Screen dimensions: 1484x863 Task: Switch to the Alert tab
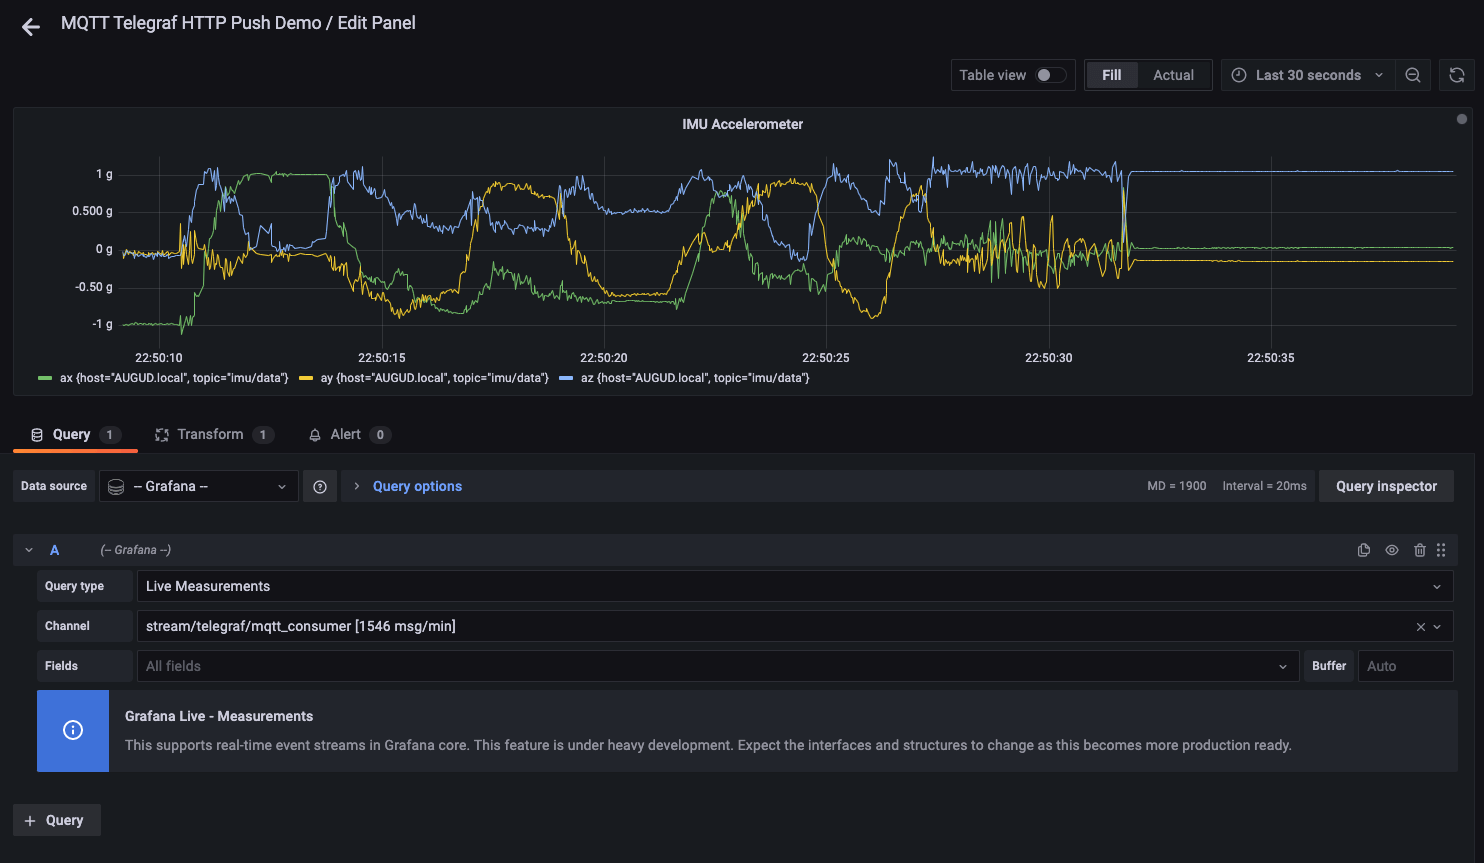[x=346, y=434]
